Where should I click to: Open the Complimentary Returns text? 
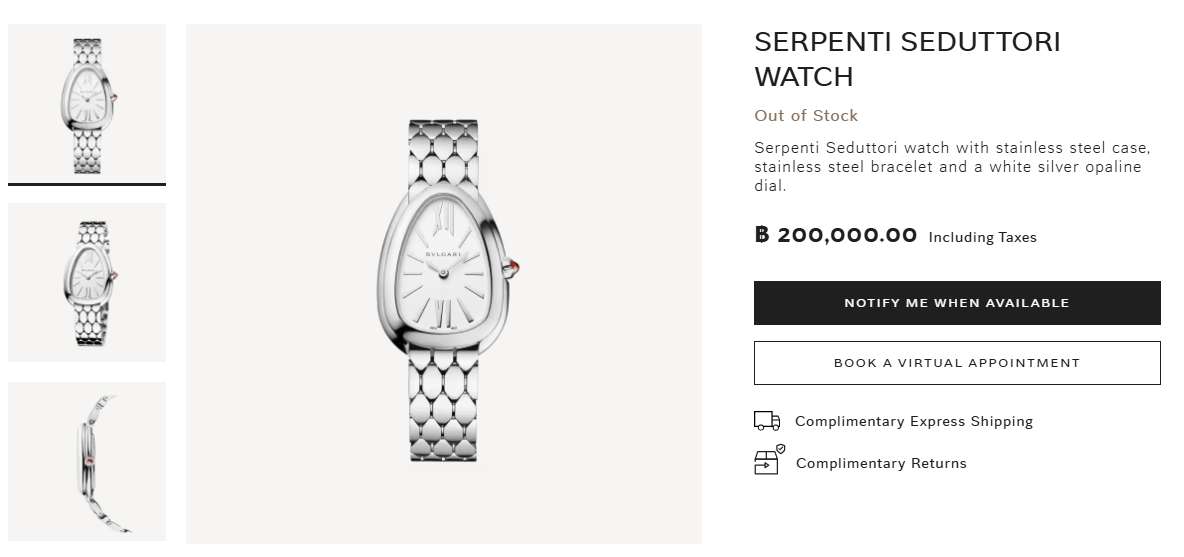click(x=881, y=463)
